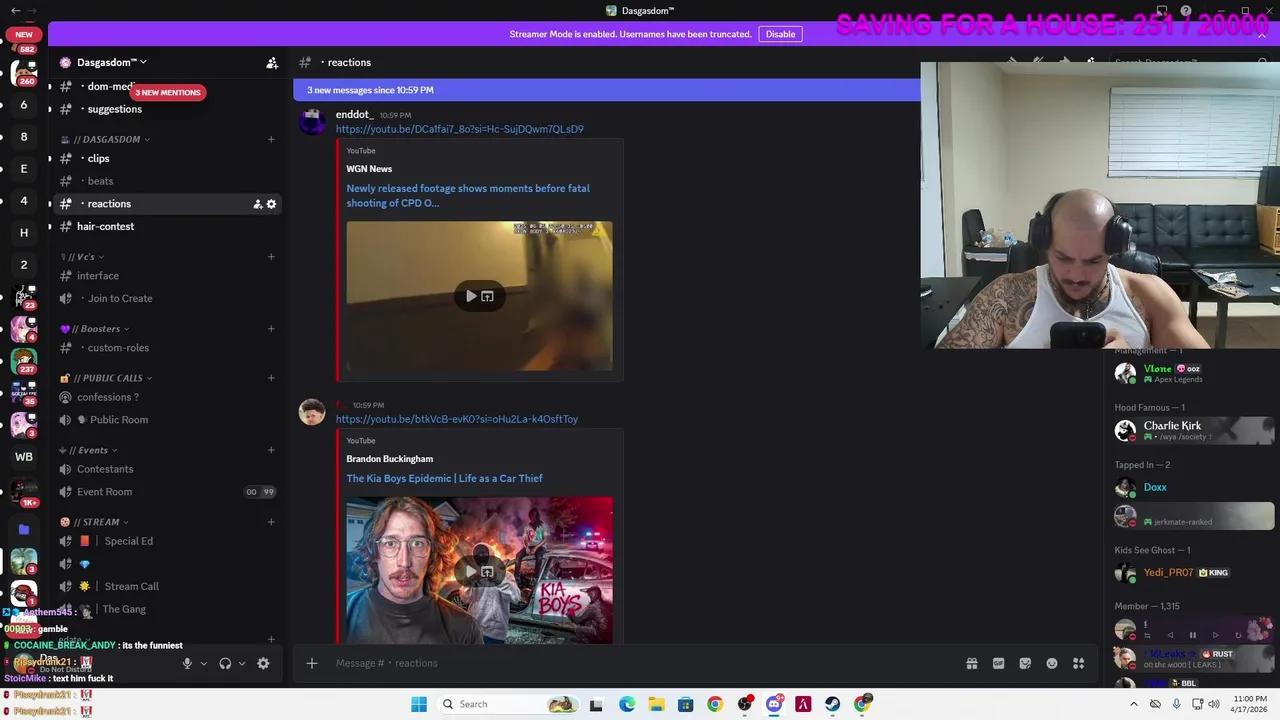
Task: Collapse the Vc's category
Action: click(82, 257)
